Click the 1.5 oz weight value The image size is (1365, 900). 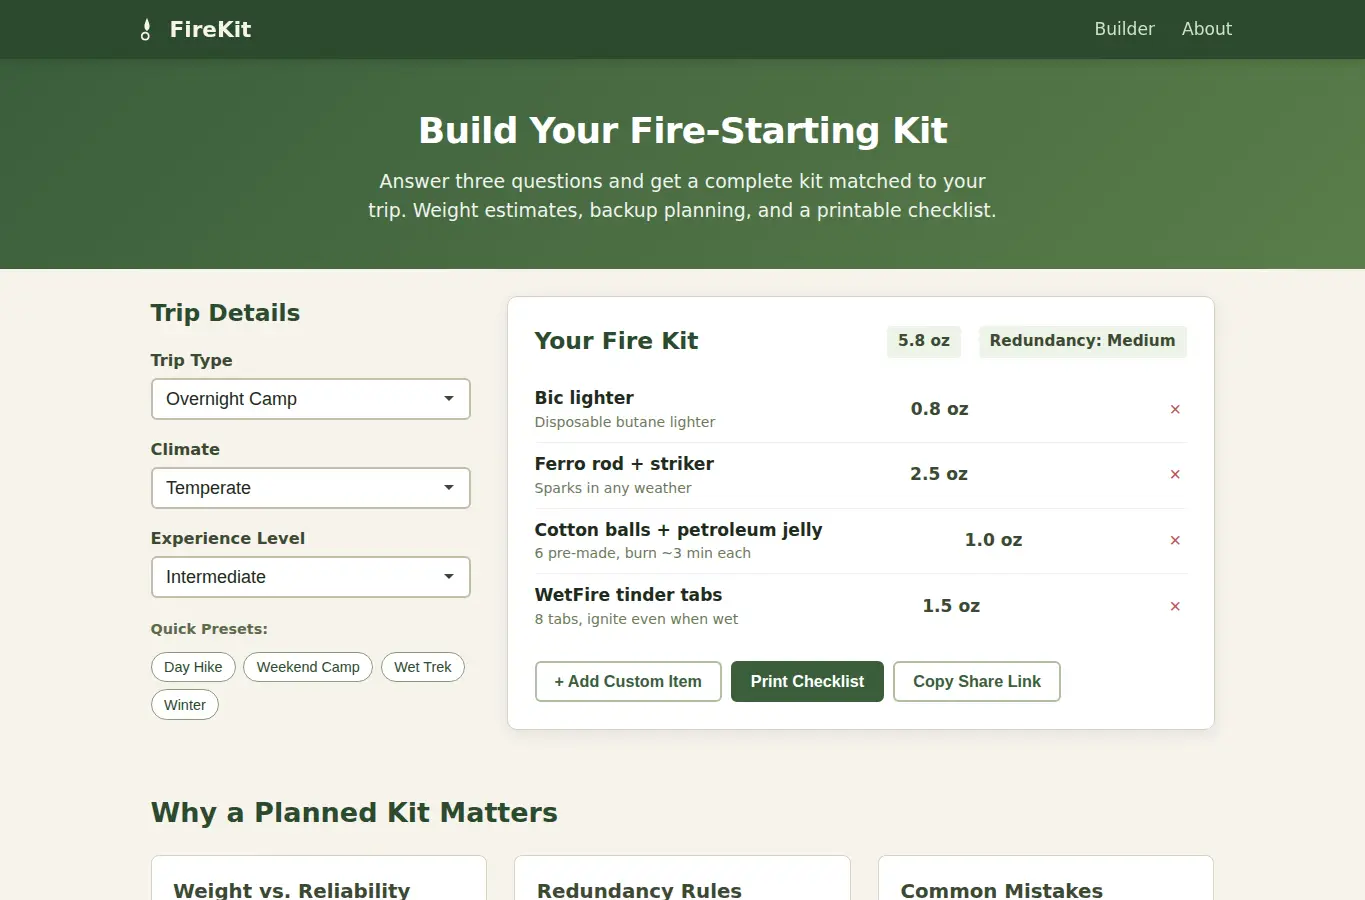click(x=951, y=606)
